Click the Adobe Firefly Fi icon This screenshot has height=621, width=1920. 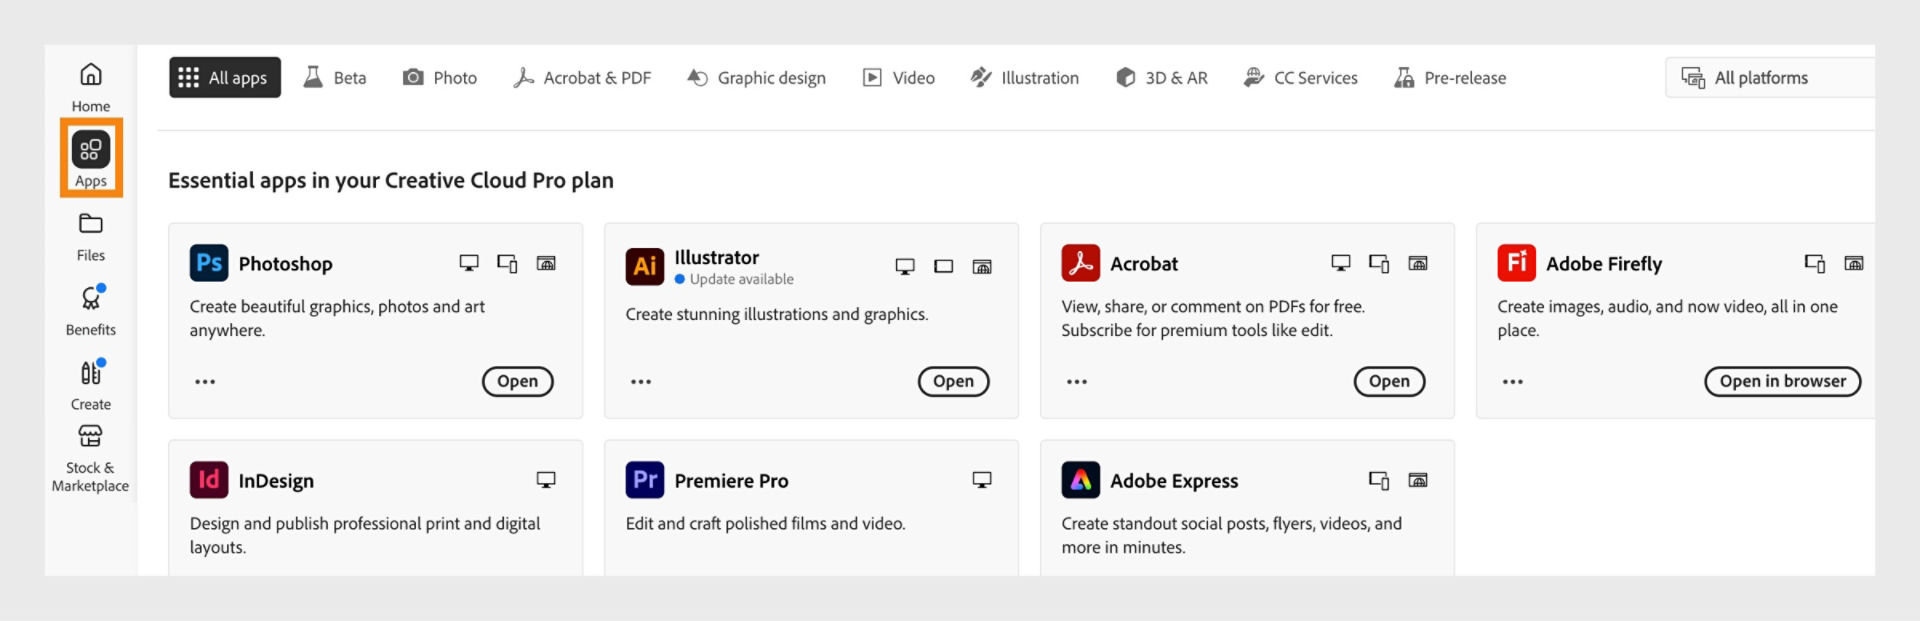click(x=1517, y=263)
